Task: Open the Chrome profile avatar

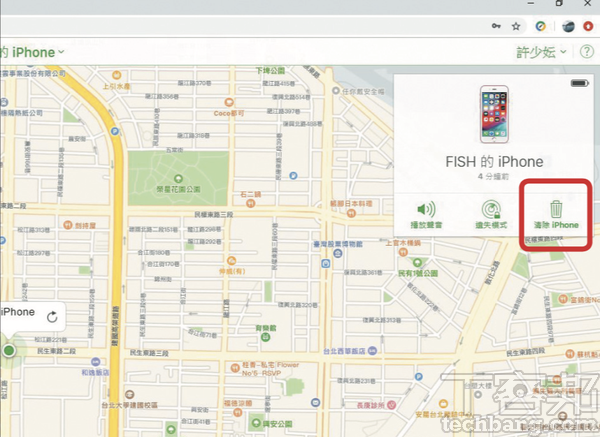Action: 568,26
